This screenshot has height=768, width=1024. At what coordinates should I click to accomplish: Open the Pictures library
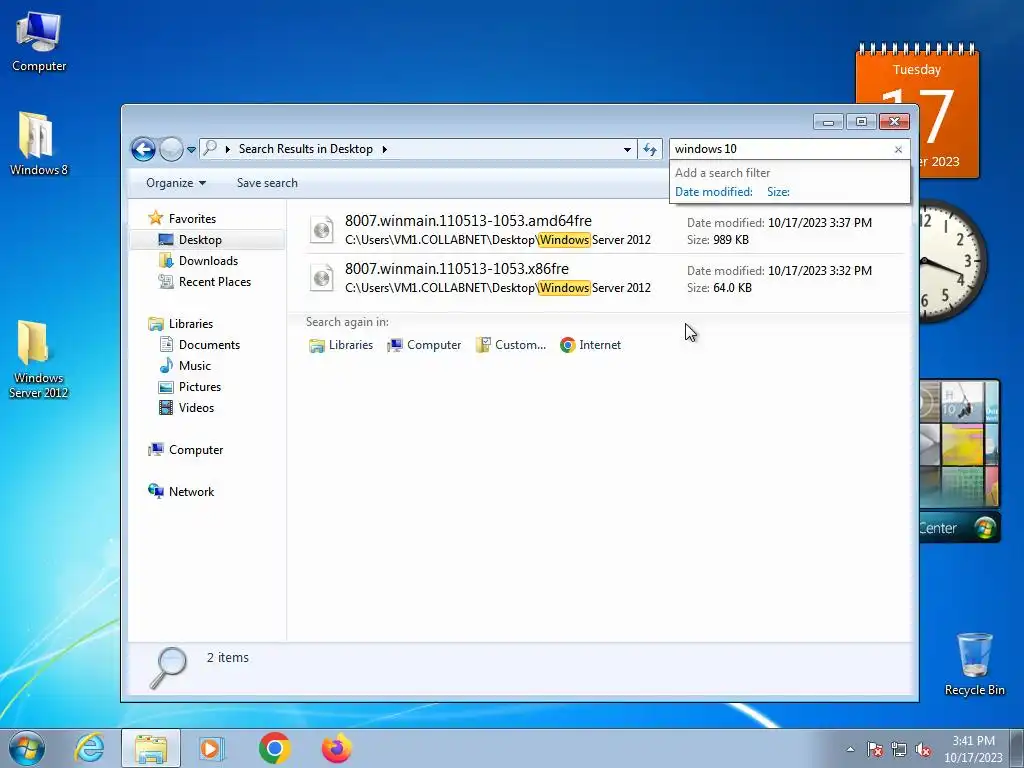click(x=200, y=387)
